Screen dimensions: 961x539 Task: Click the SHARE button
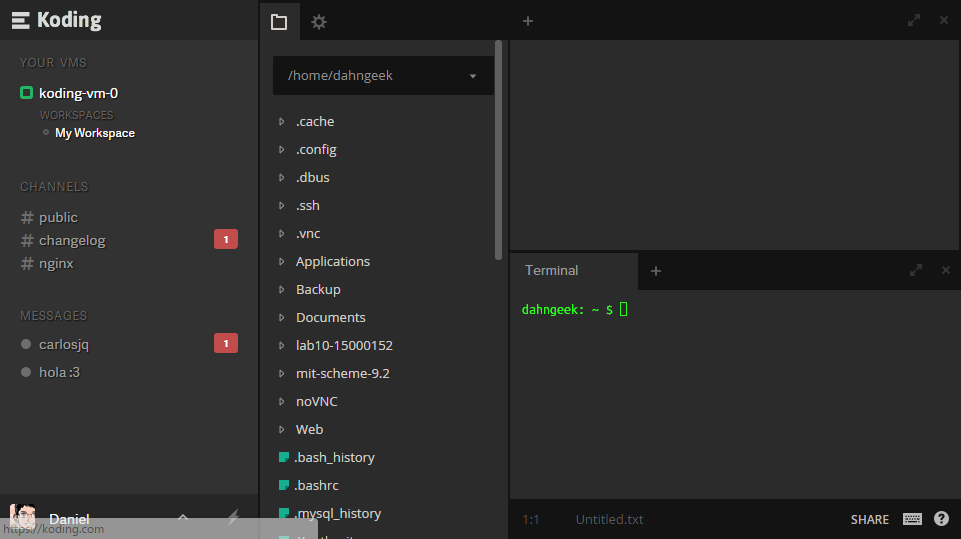tap(870, 519)
